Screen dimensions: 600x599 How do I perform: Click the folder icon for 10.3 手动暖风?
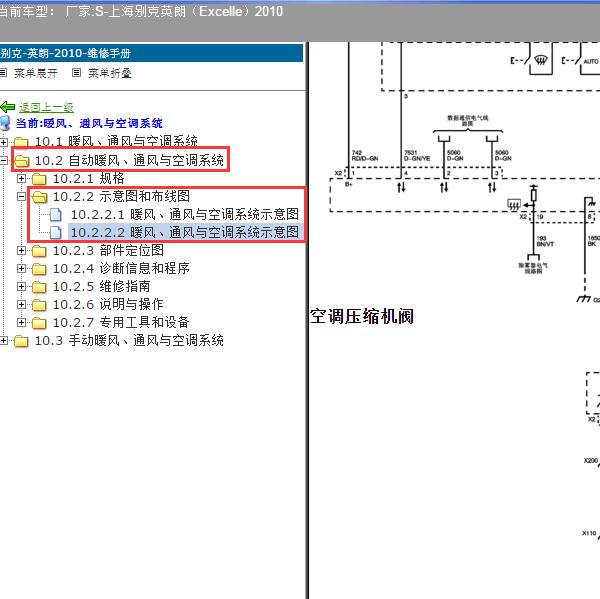pyautogui.click(x=21, y=341)
